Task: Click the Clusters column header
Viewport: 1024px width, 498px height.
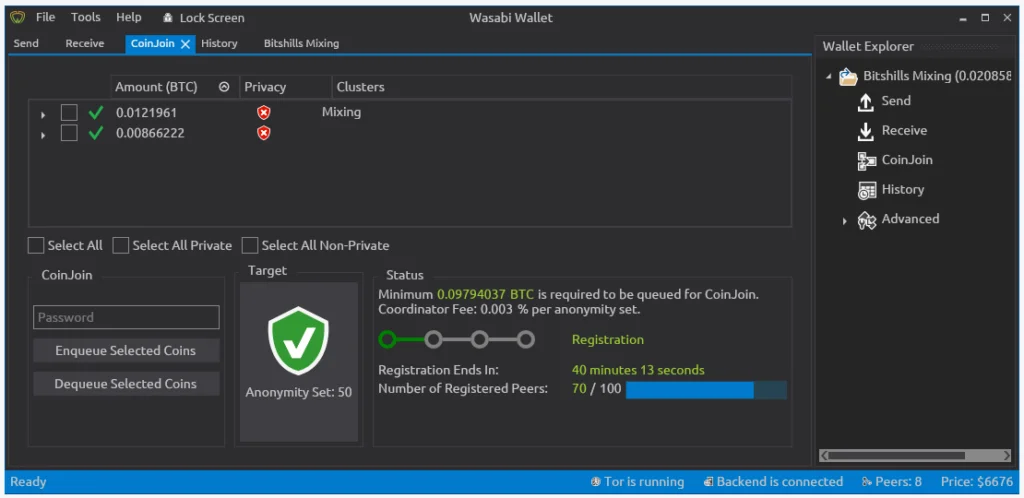Action: [x=562, y=87]
